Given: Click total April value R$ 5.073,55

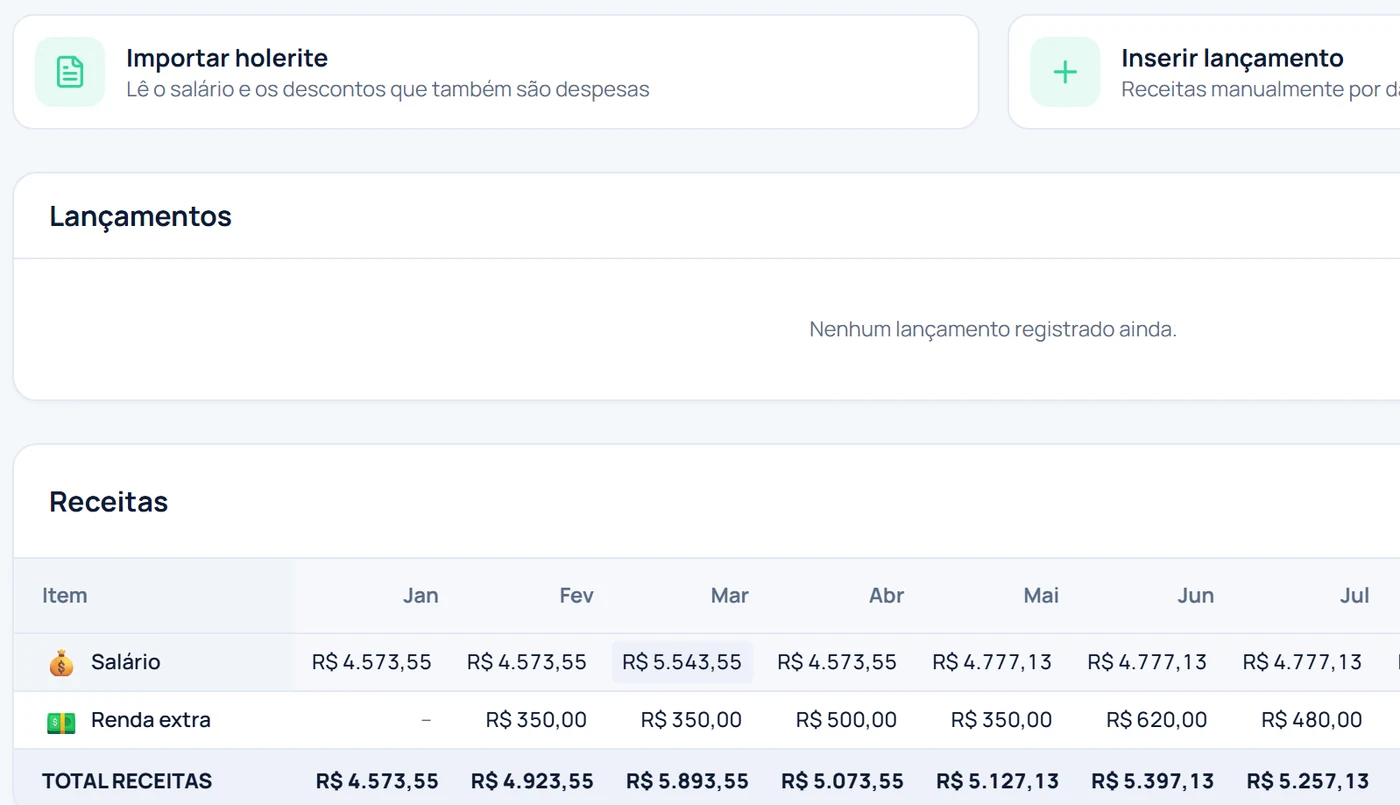Looking at the screenshot, I should click(842, 781).
